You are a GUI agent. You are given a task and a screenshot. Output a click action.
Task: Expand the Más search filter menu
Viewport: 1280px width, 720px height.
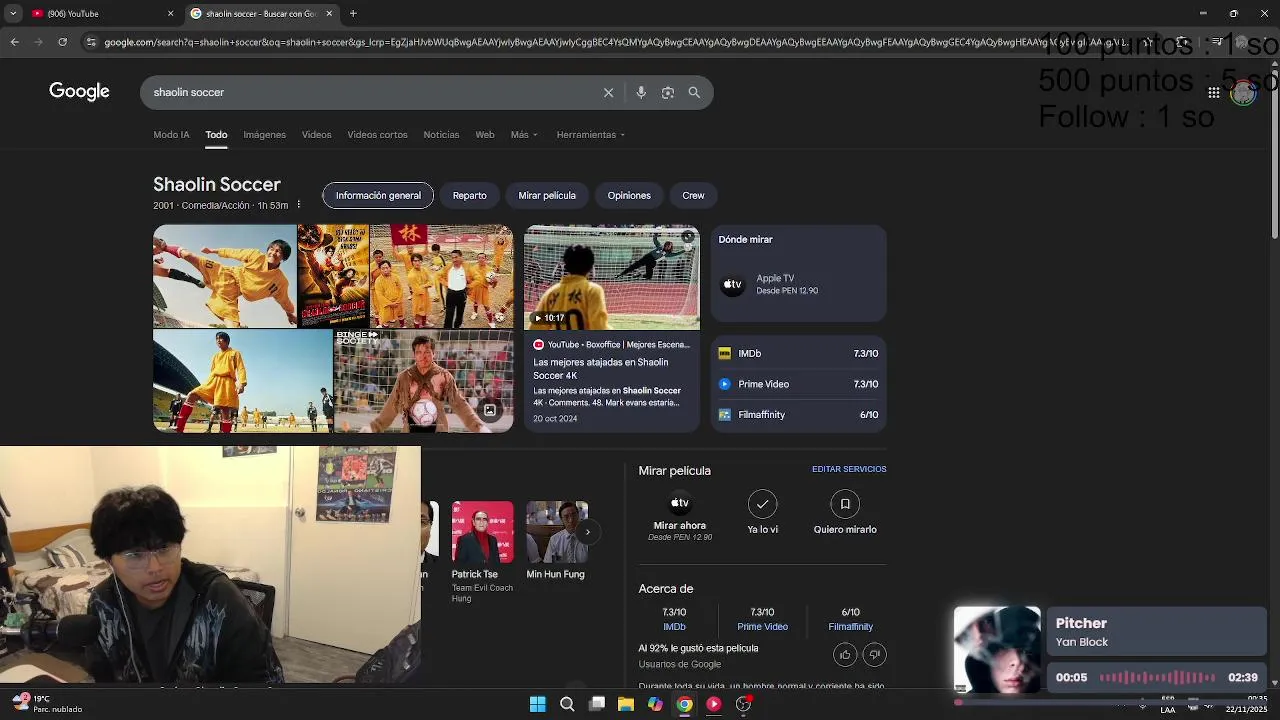pyautogui.click(x=524, y=135)
